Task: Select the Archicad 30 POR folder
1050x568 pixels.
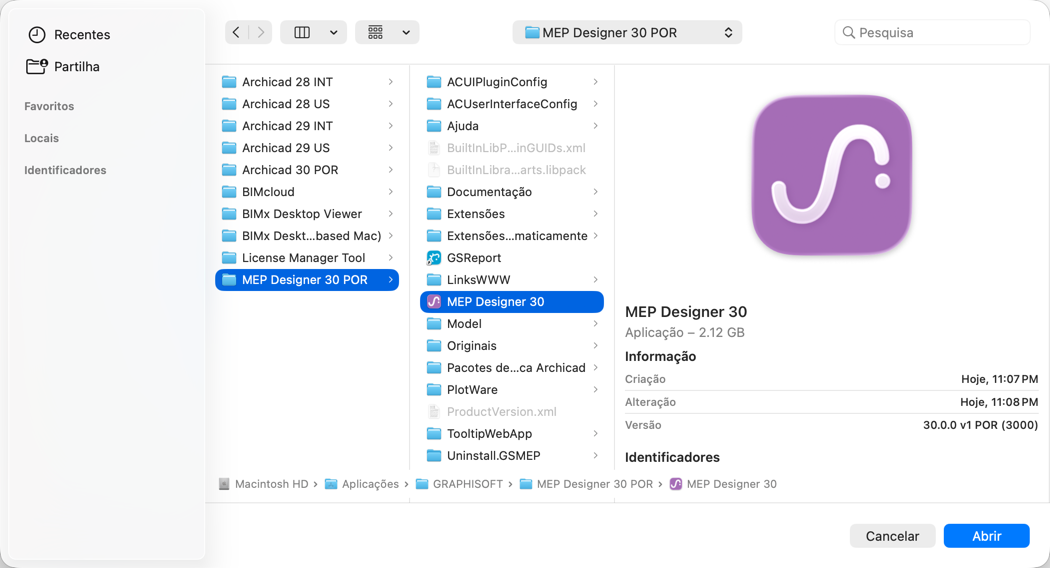Action: tap(307, 169)
